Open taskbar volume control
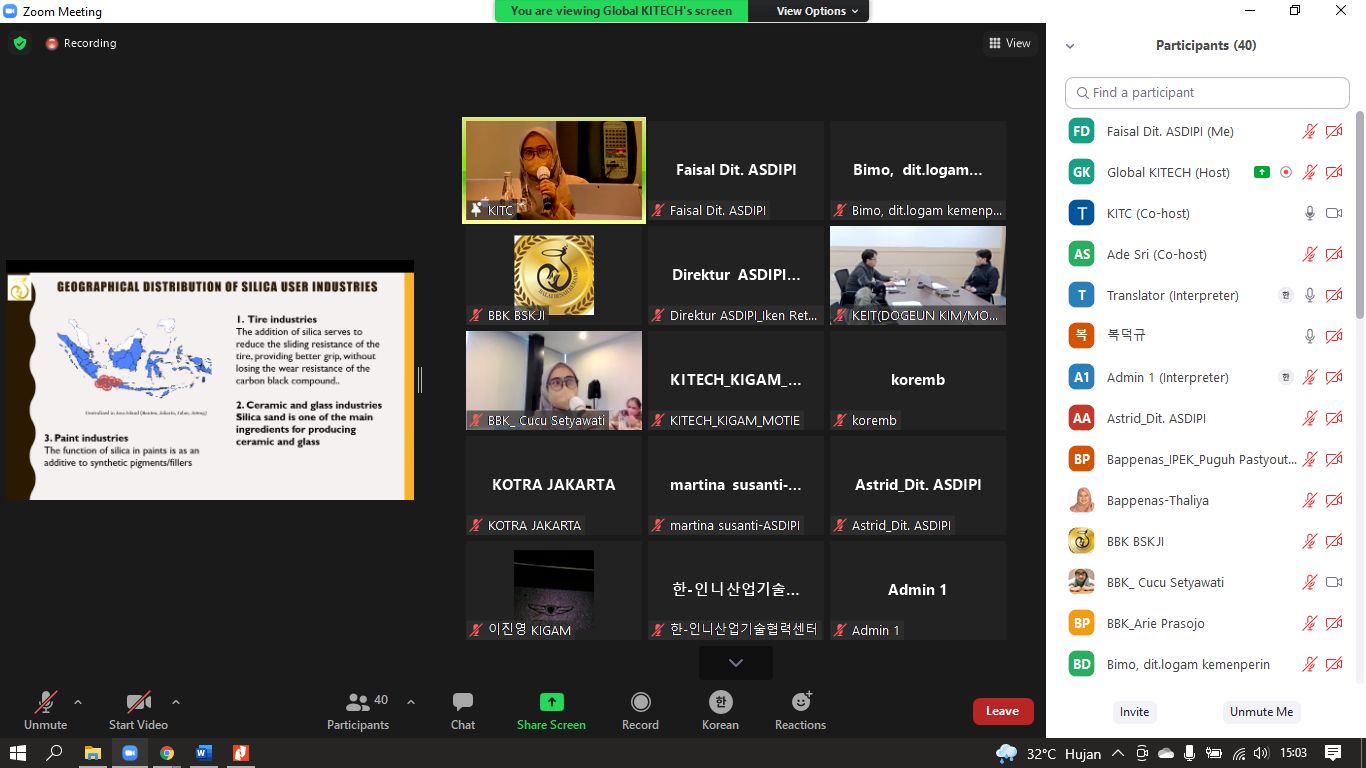Image resolution: width=1366 pixels, height=768 pixels. 1261,753
